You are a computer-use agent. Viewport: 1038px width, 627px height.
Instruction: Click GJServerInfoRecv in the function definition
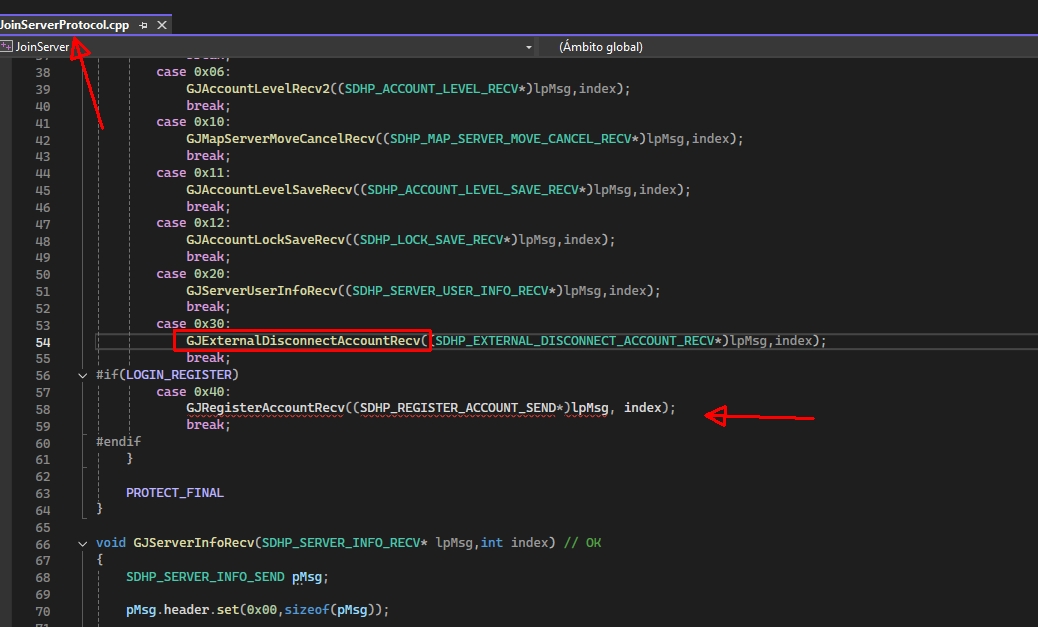[x=193, y=543]
